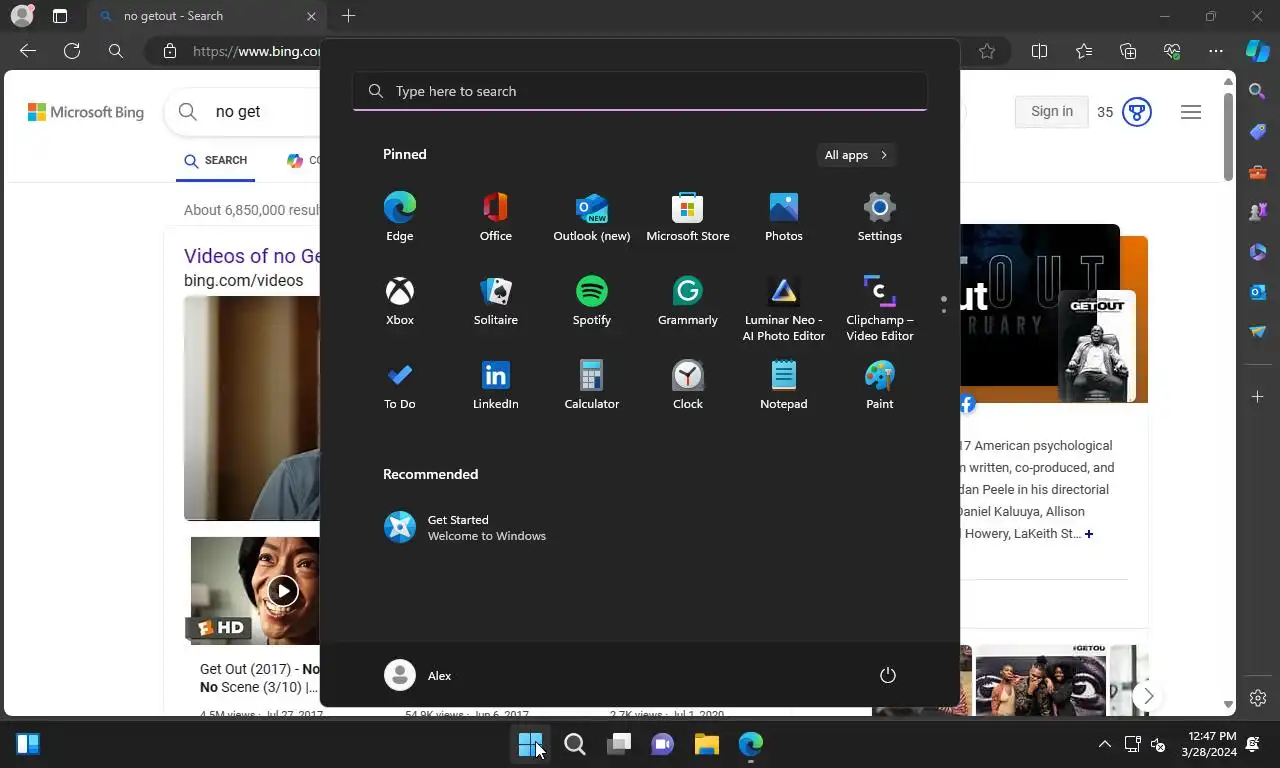Open Edge sidebar Outlook icon
1280x768 pixels.
tap(1258, 291)
